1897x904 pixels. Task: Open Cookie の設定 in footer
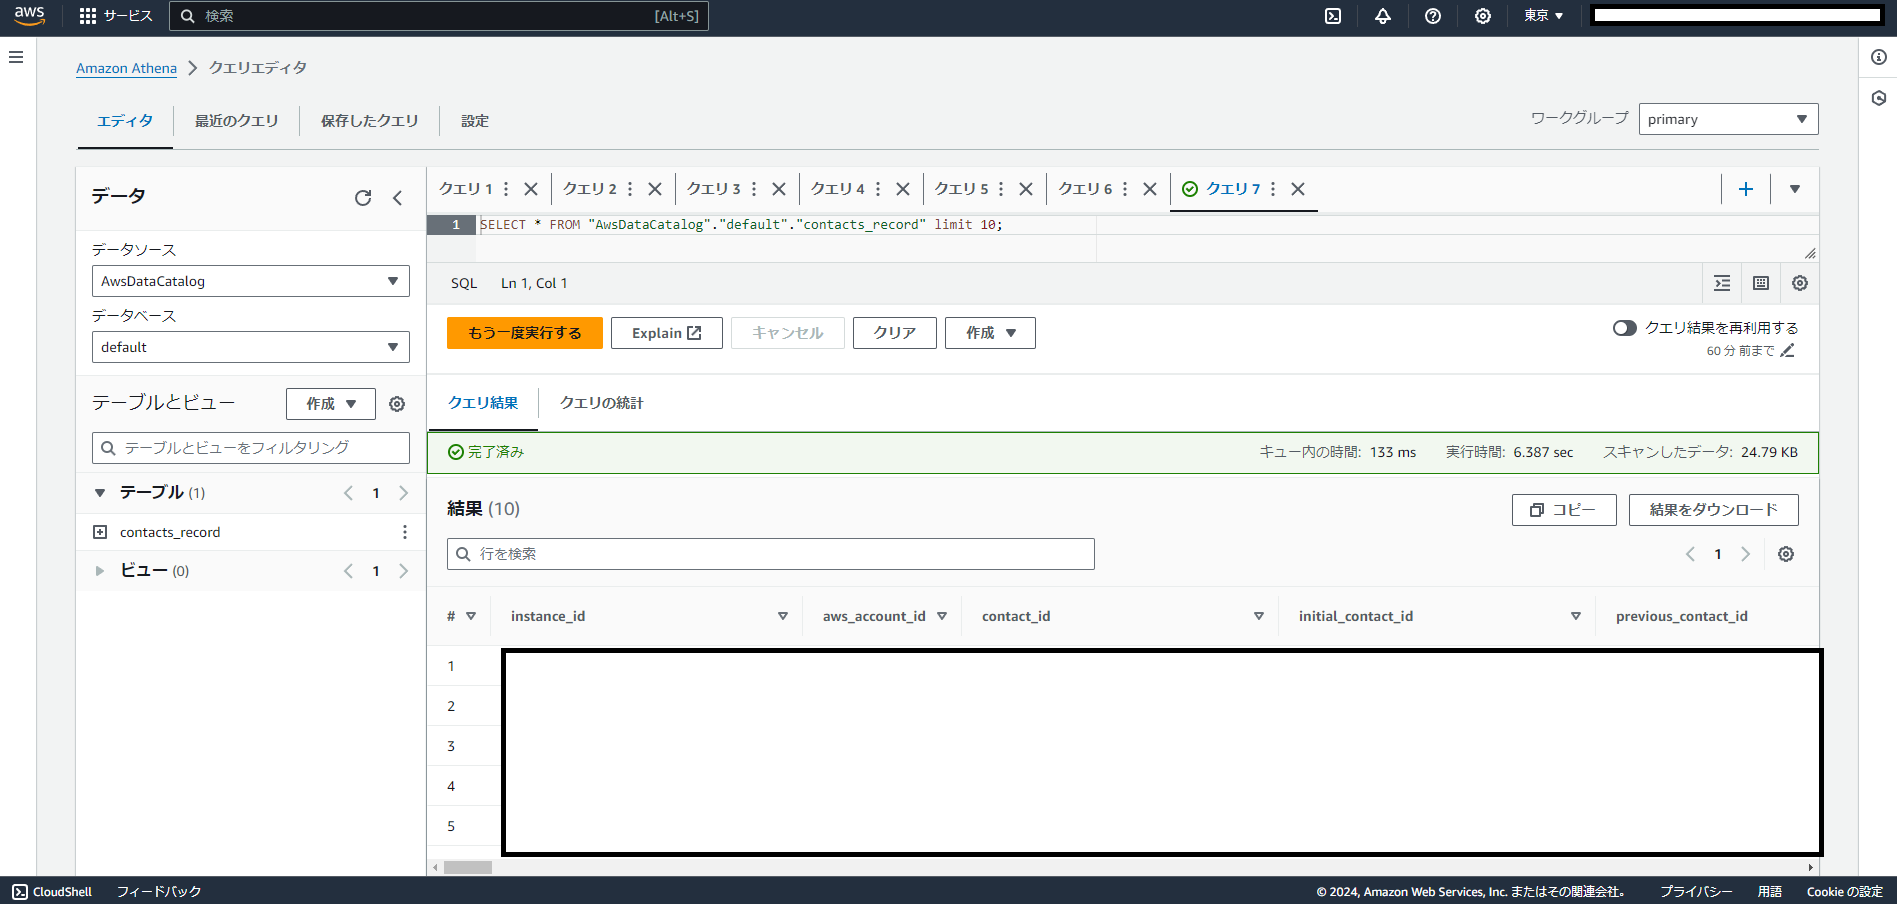pos(1844,891)
